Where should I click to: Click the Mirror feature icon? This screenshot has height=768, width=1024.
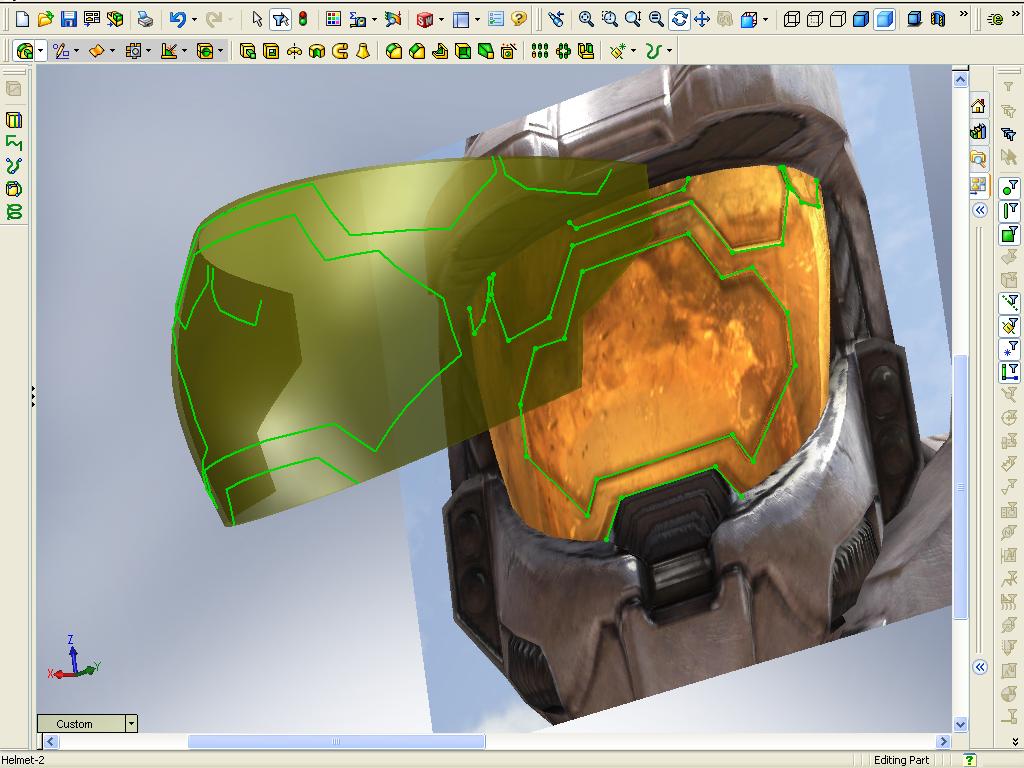[x=586, y=50]
